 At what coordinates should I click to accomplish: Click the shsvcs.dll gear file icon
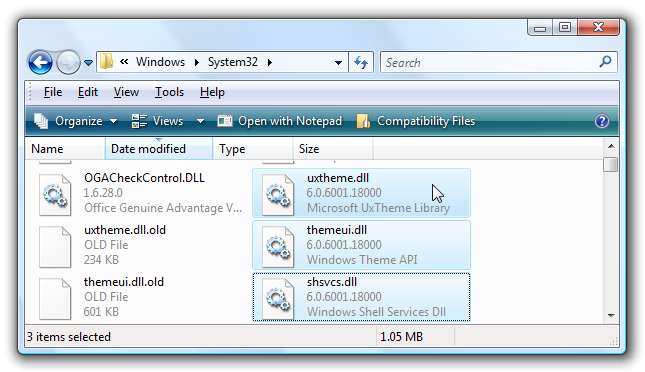[278, 299]
